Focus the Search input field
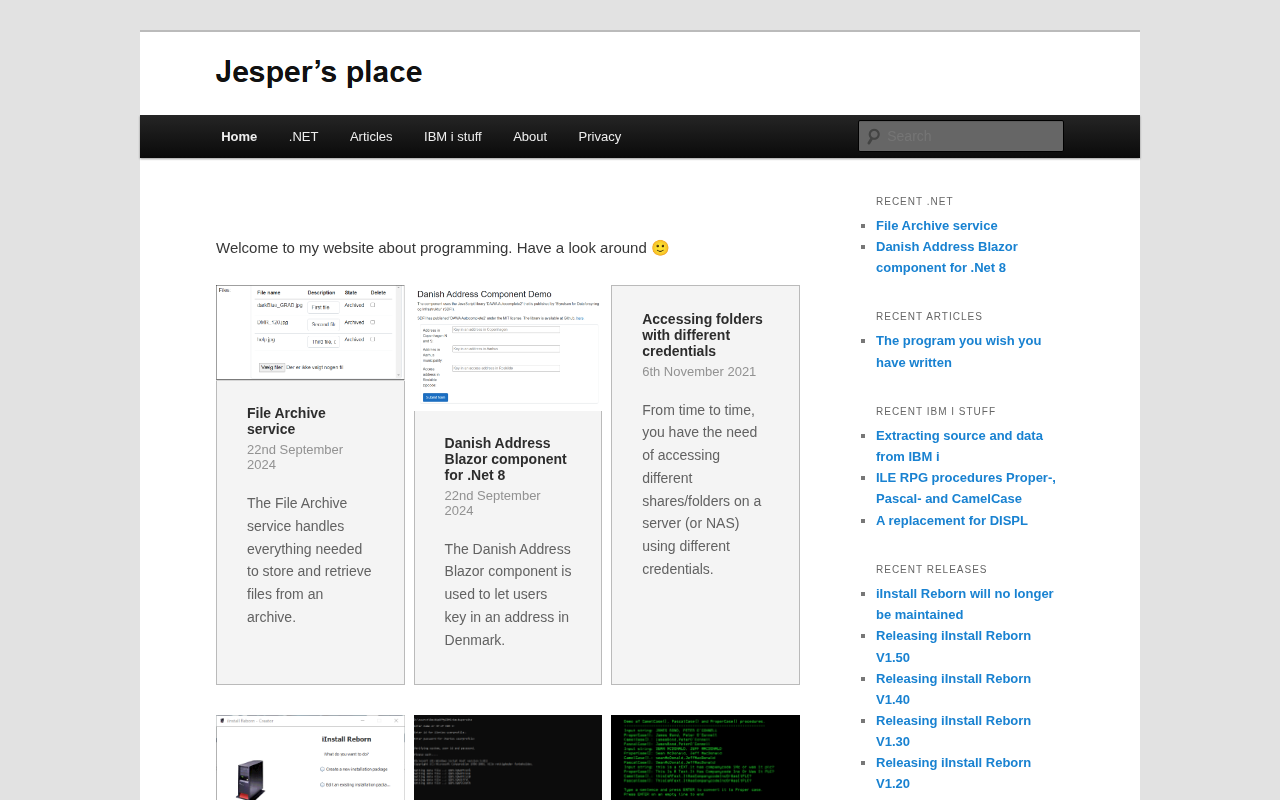 970,136
